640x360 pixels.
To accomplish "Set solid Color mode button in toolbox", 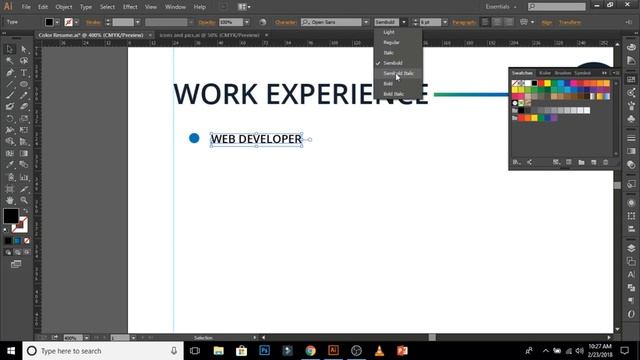I will (8, 241).
